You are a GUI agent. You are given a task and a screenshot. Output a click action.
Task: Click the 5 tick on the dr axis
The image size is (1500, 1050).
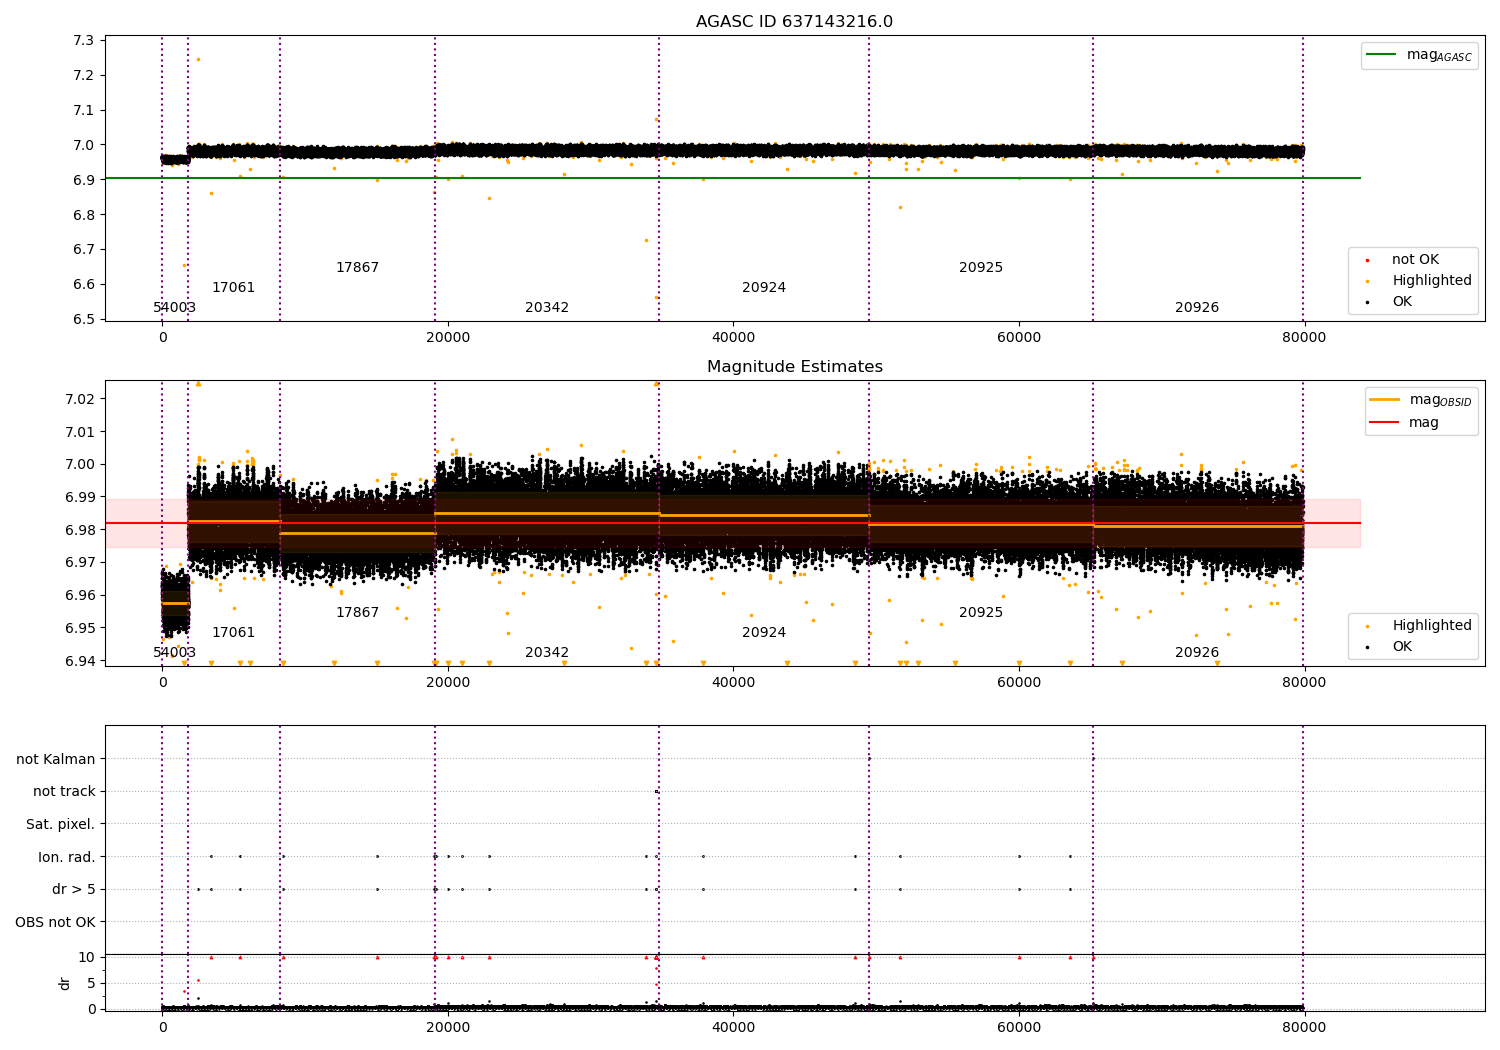(x=92, y=983)
